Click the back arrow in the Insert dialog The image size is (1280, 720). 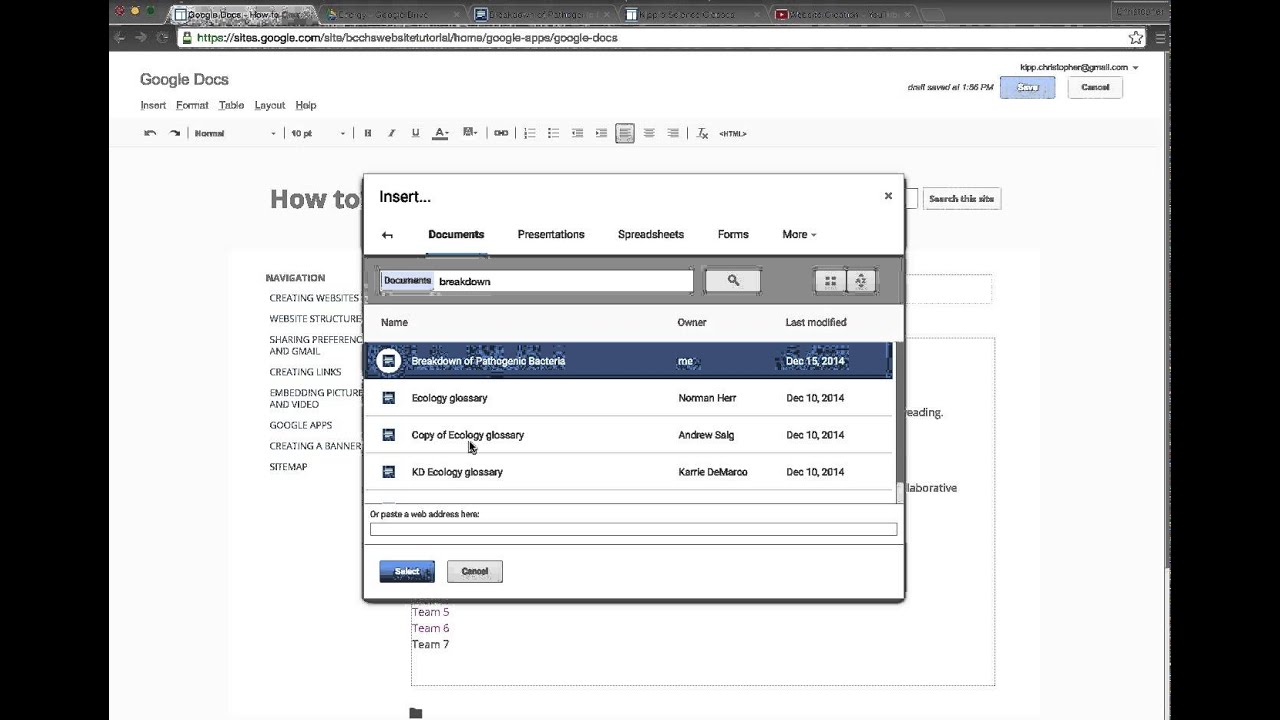point(387,235)
